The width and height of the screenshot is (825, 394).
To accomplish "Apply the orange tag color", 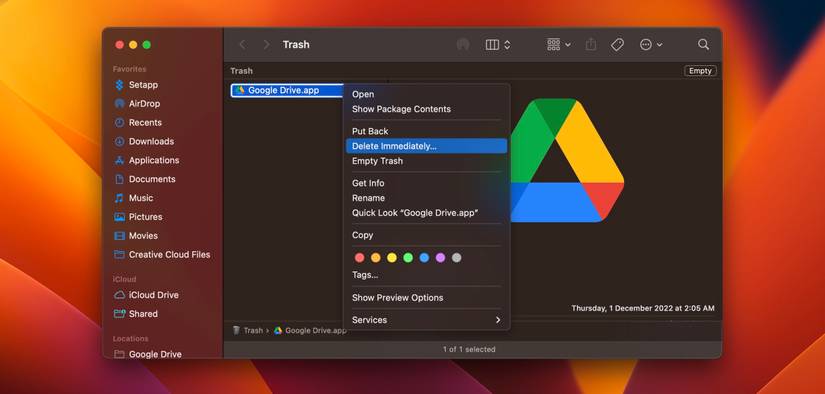I will (376, 258).
